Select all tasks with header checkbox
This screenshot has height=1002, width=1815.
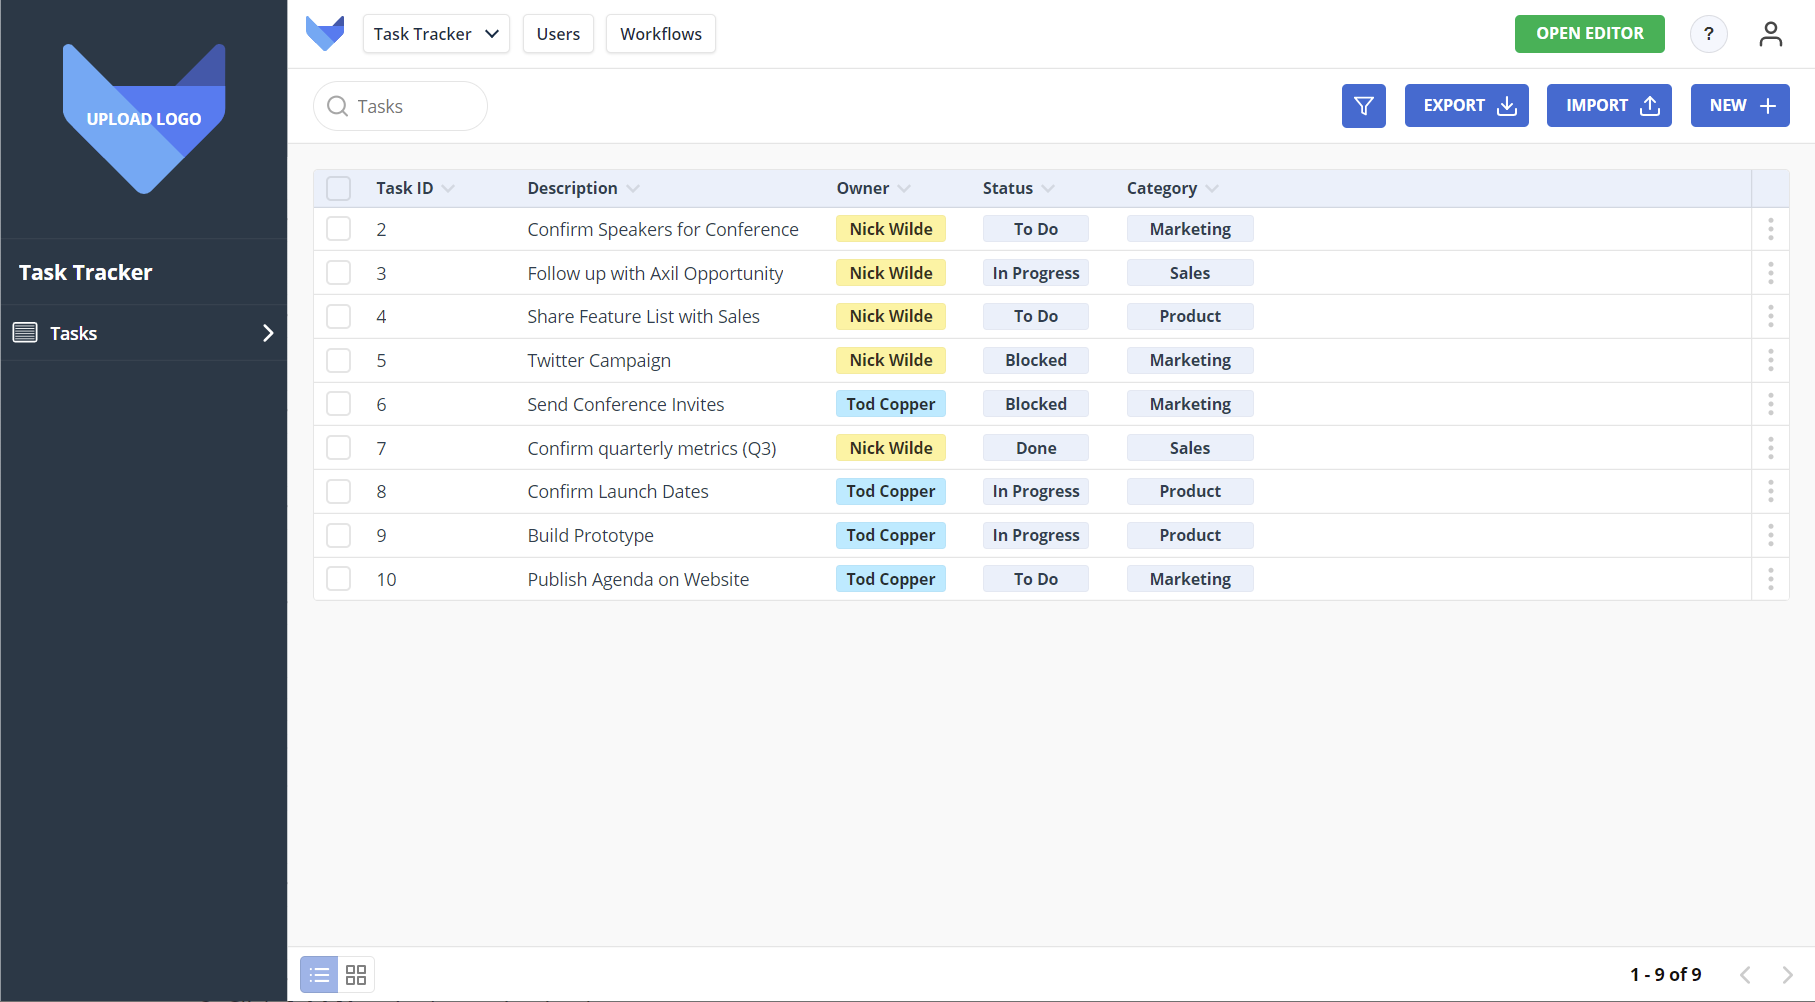click(x=339, y=188)
